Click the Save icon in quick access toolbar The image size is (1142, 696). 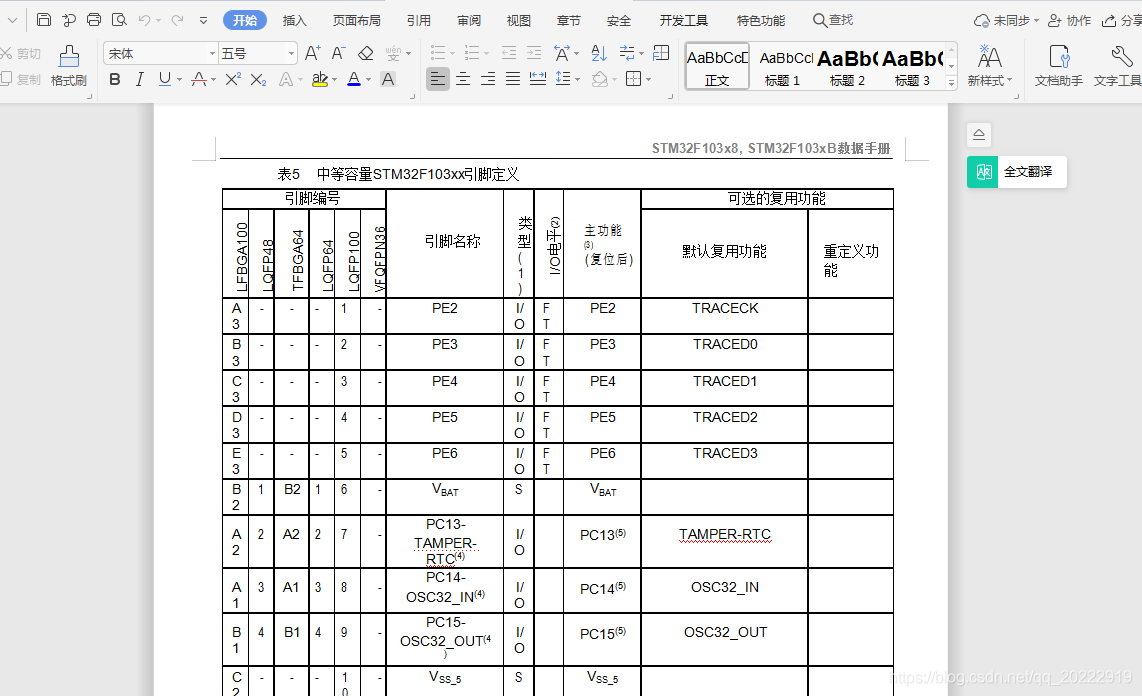[x=44, y=20]
